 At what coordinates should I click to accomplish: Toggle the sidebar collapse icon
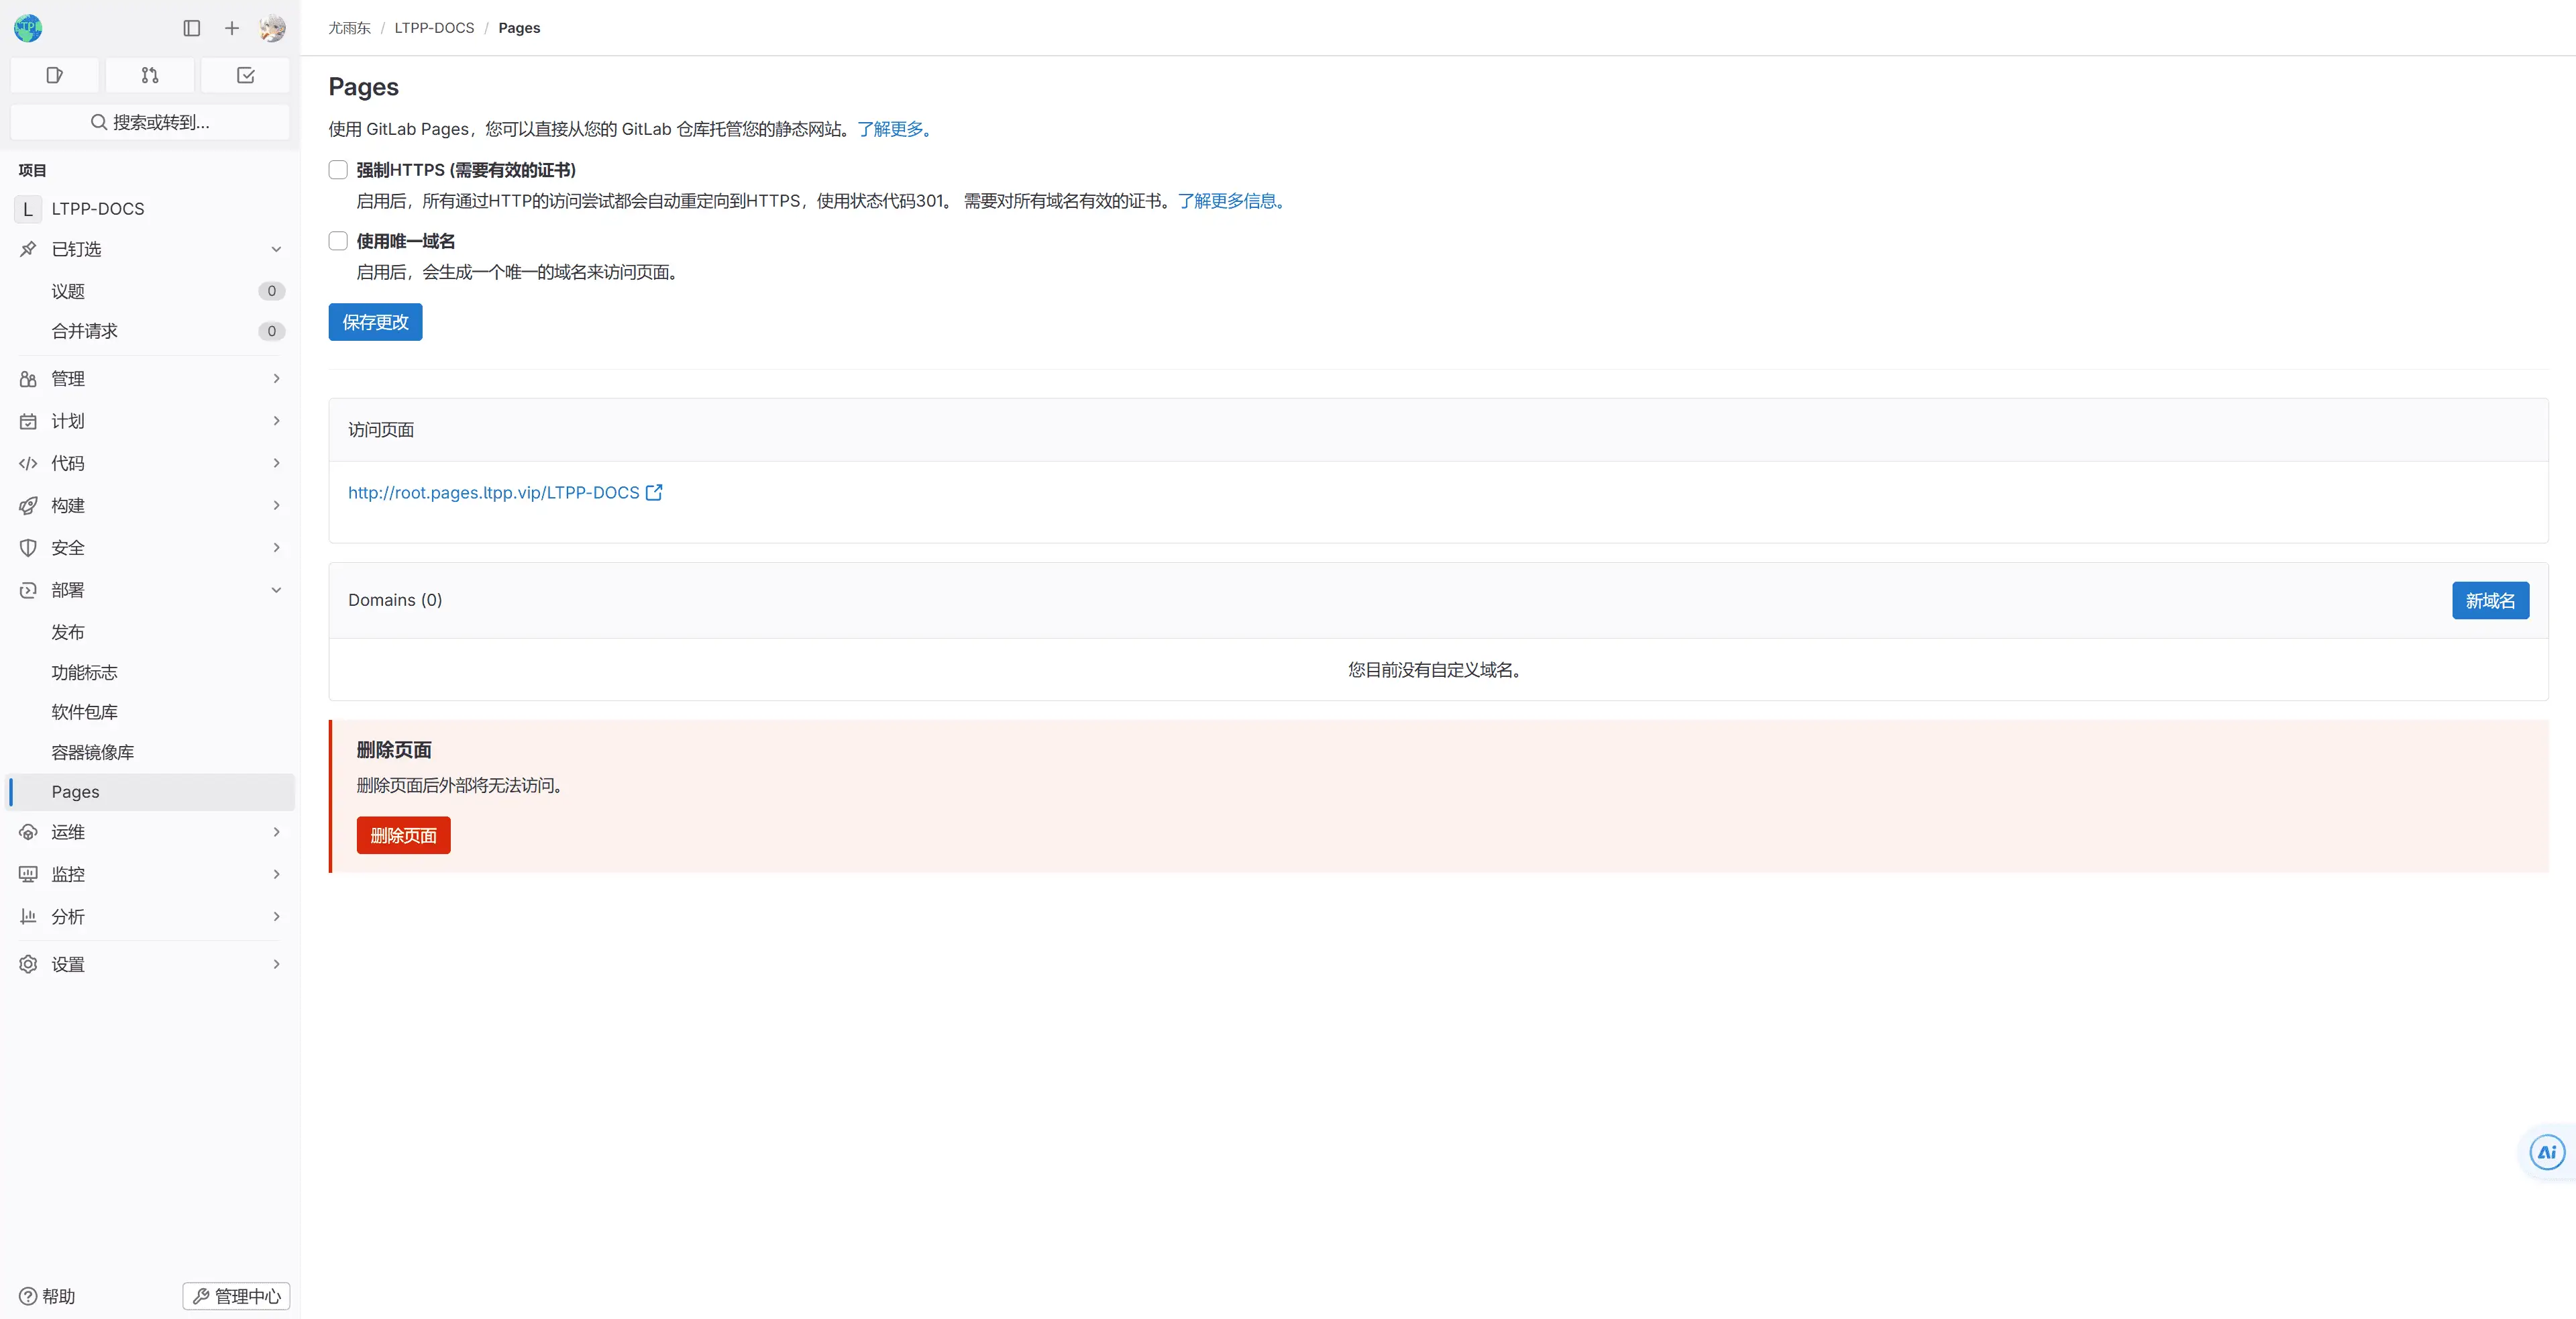pos(192,28)
